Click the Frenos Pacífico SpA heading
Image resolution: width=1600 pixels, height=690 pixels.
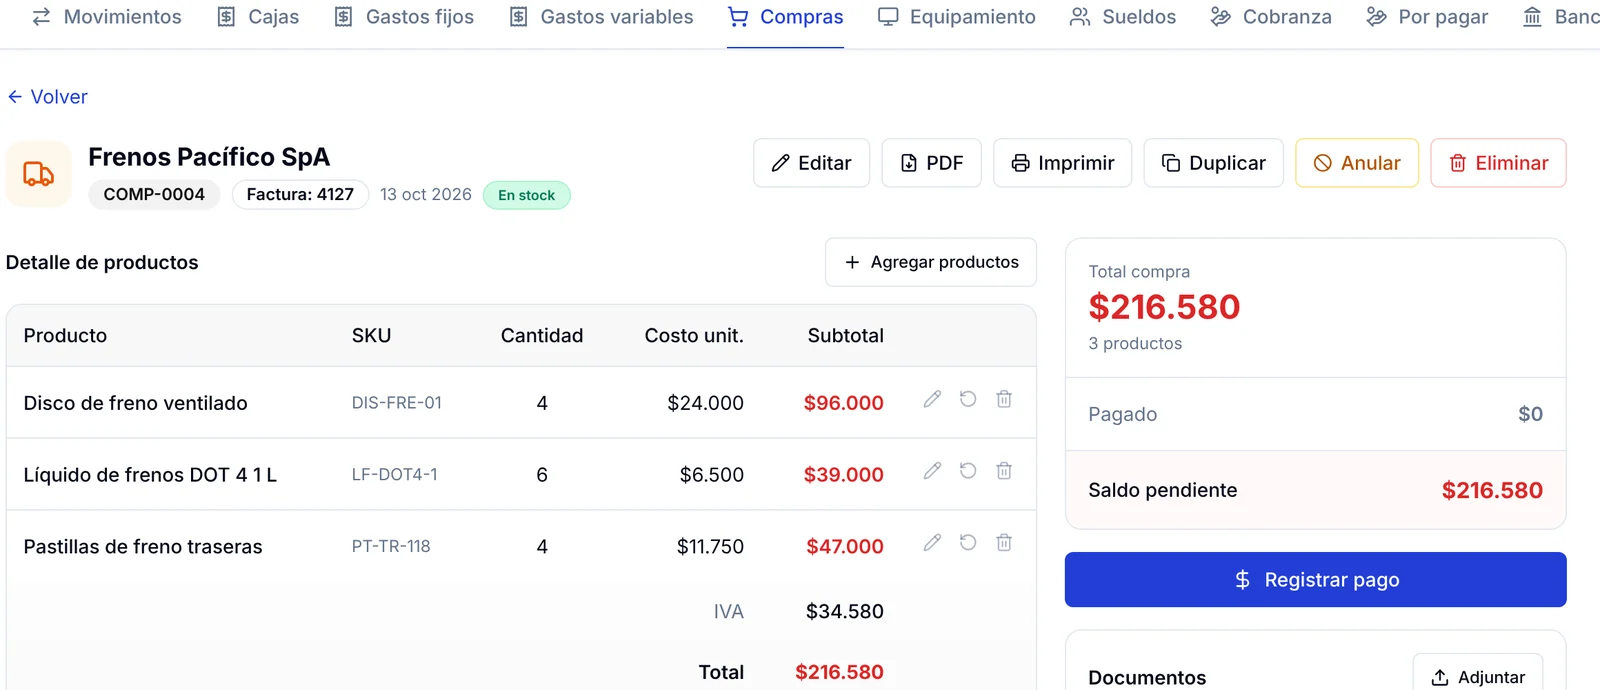click(x=209, y=157)
